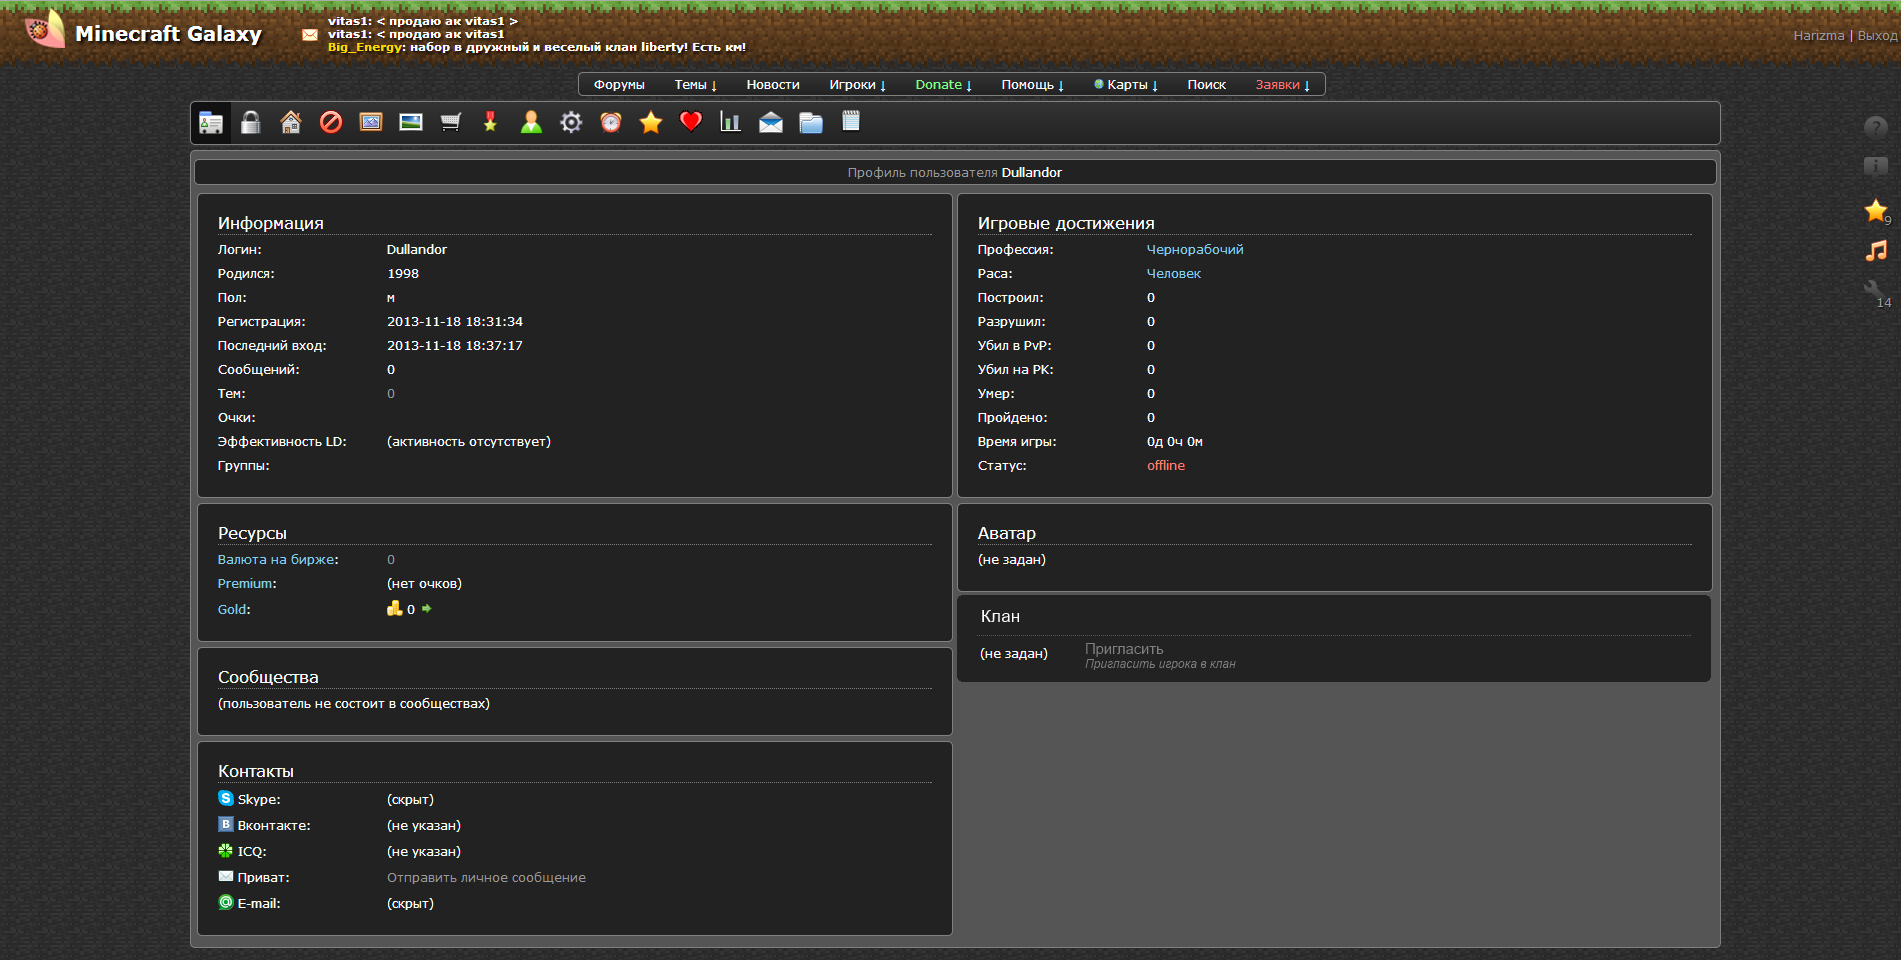Click the wrench icon on the right sidebar
The height and width of the screenshot is (960, 1901).
(x=1873, y=290)
